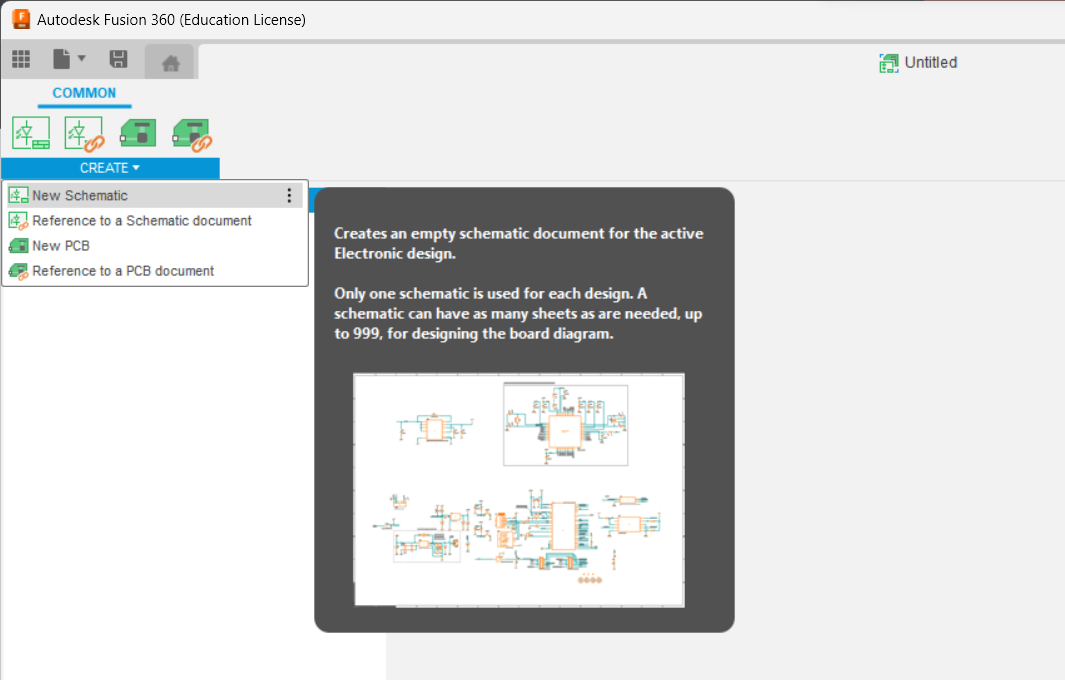Click the New PCB toolbar icon
1065x680 pixels.
pos(138,133)
